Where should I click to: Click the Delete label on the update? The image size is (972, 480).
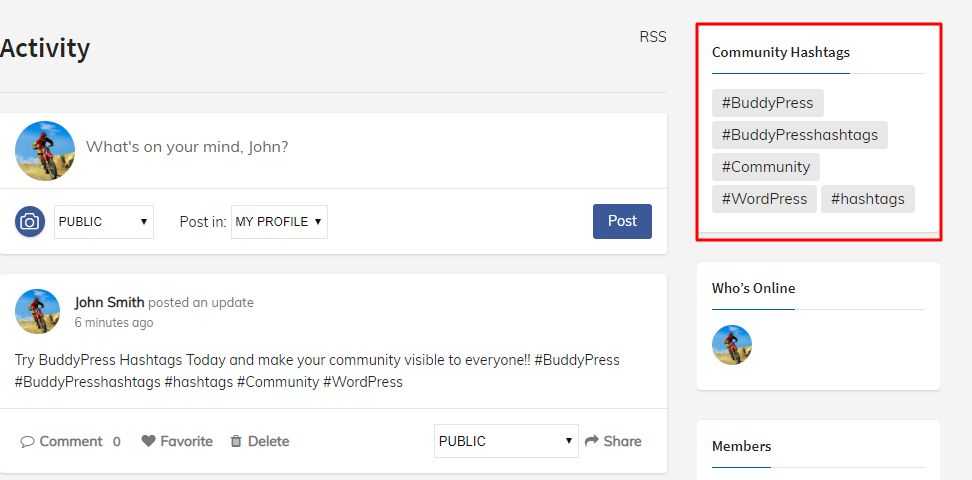268,442
